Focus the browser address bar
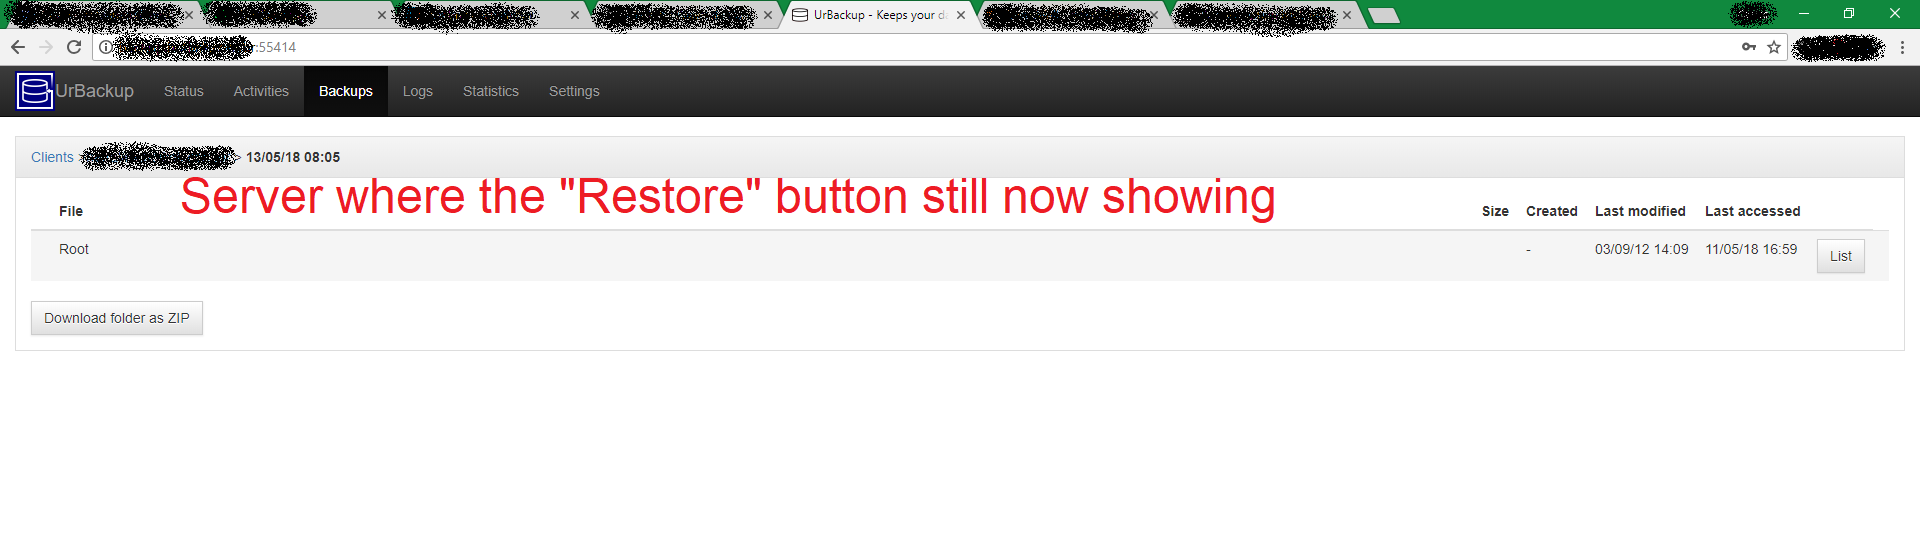 pos(920,47)
